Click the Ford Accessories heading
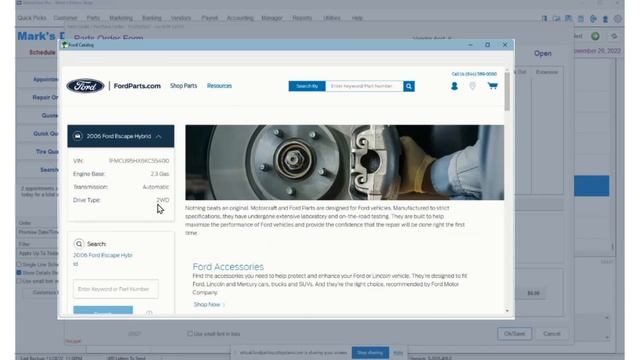Viewport: 640px width, 360px height. pyautogui.click(x=228, y=267)
